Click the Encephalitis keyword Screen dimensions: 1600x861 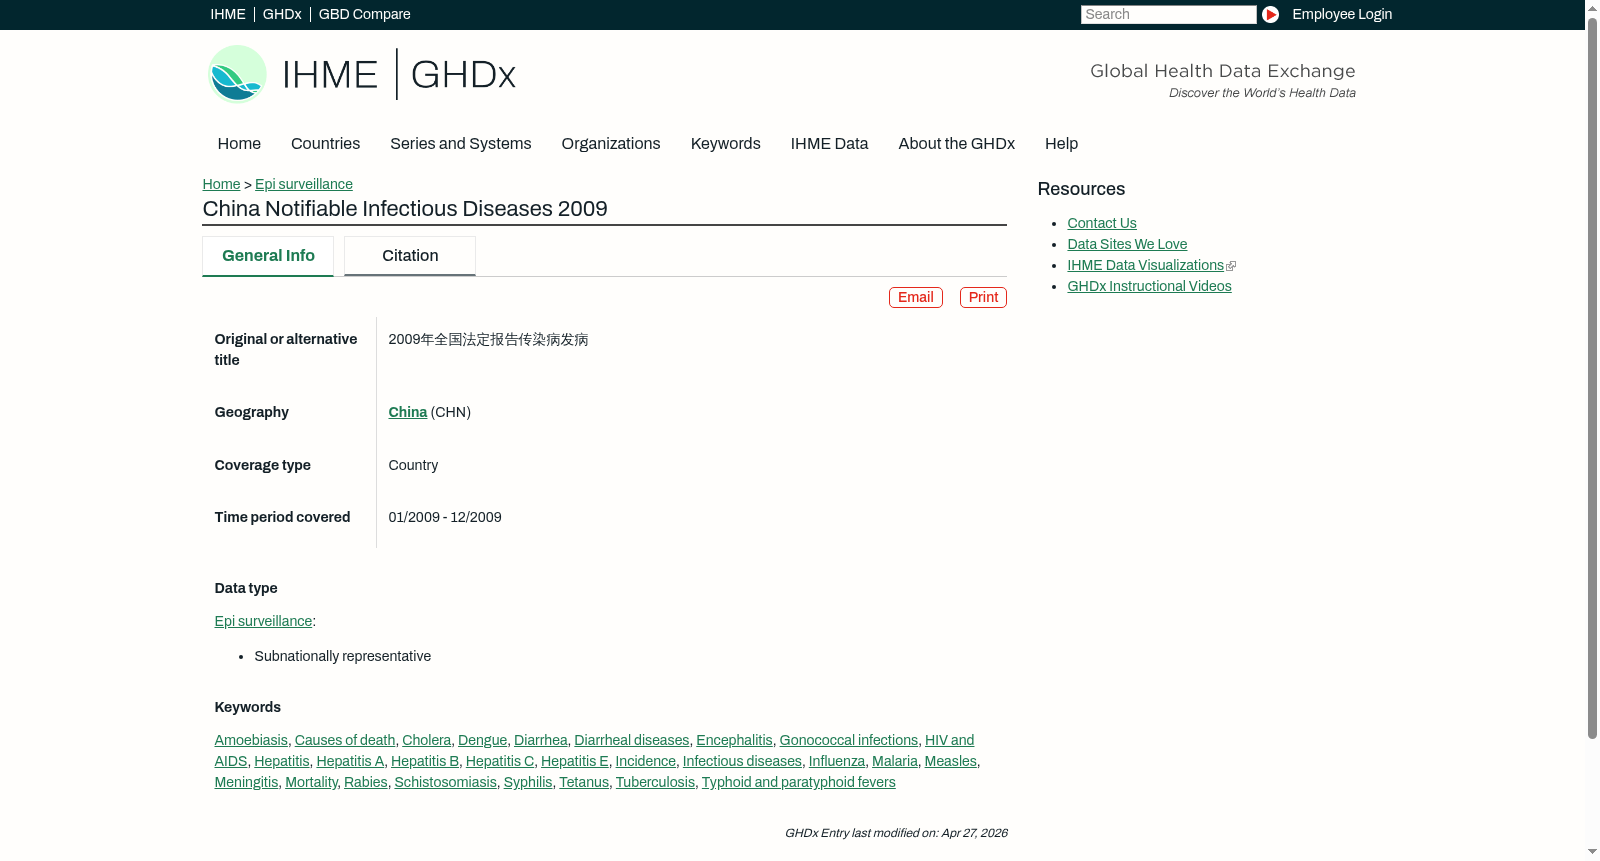(x=734, y=740)
